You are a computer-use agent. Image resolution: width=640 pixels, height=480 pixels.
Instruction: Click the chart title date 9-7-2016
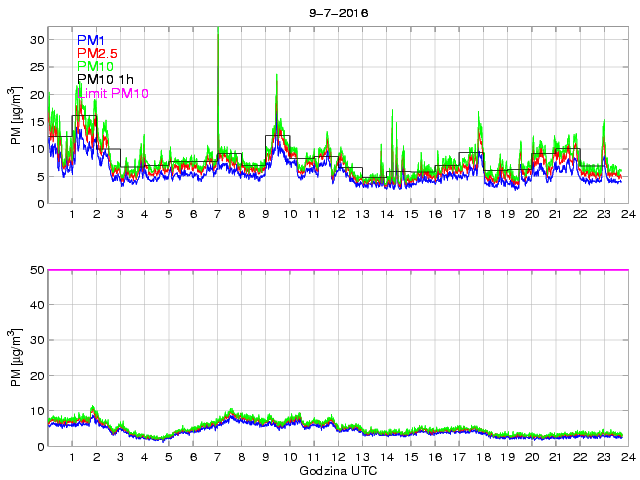pyautogui.click(x=337, y=11)
